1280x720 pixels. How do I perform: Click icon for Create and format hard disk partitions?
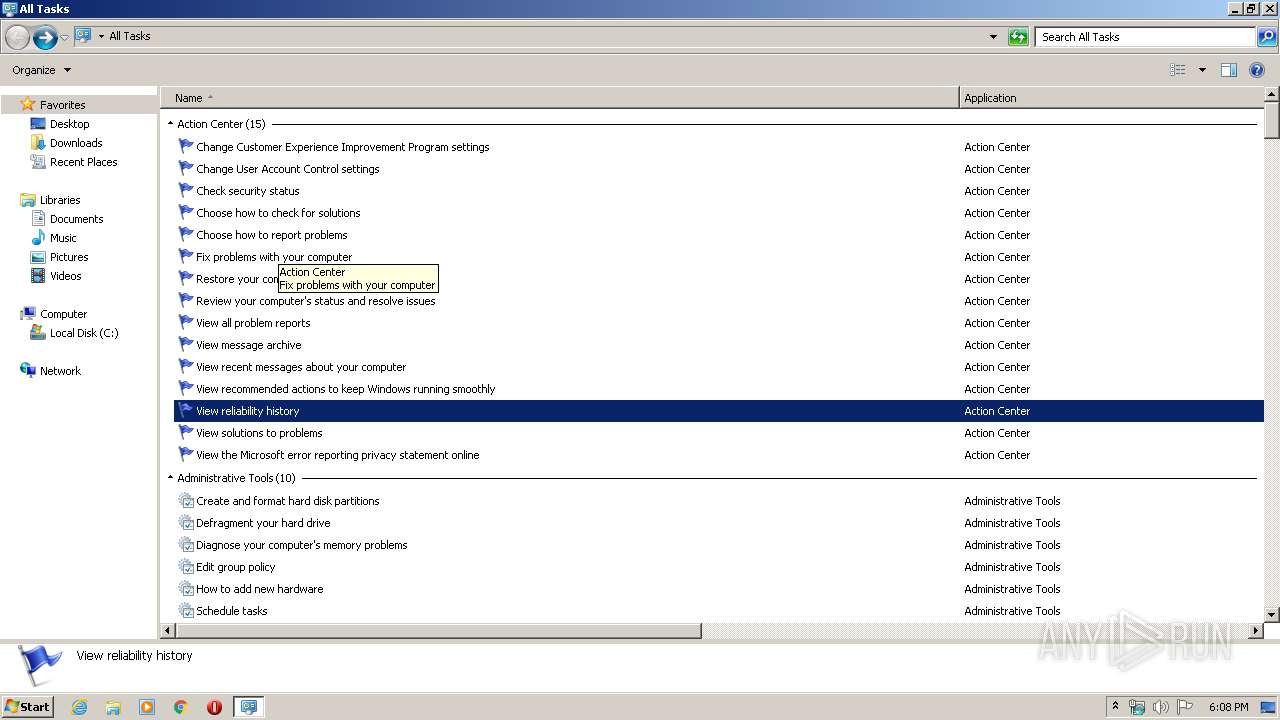(186, 500)
